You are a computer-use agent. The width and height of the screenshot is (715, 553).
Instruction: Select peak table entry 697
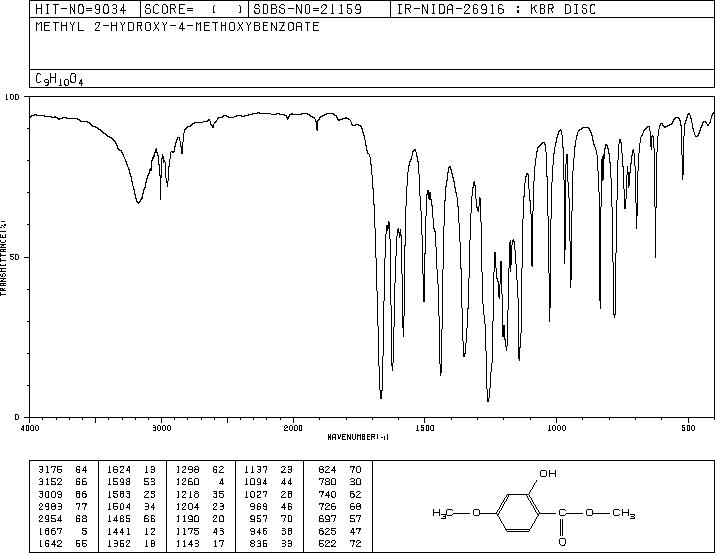click(x=327, y=519)
